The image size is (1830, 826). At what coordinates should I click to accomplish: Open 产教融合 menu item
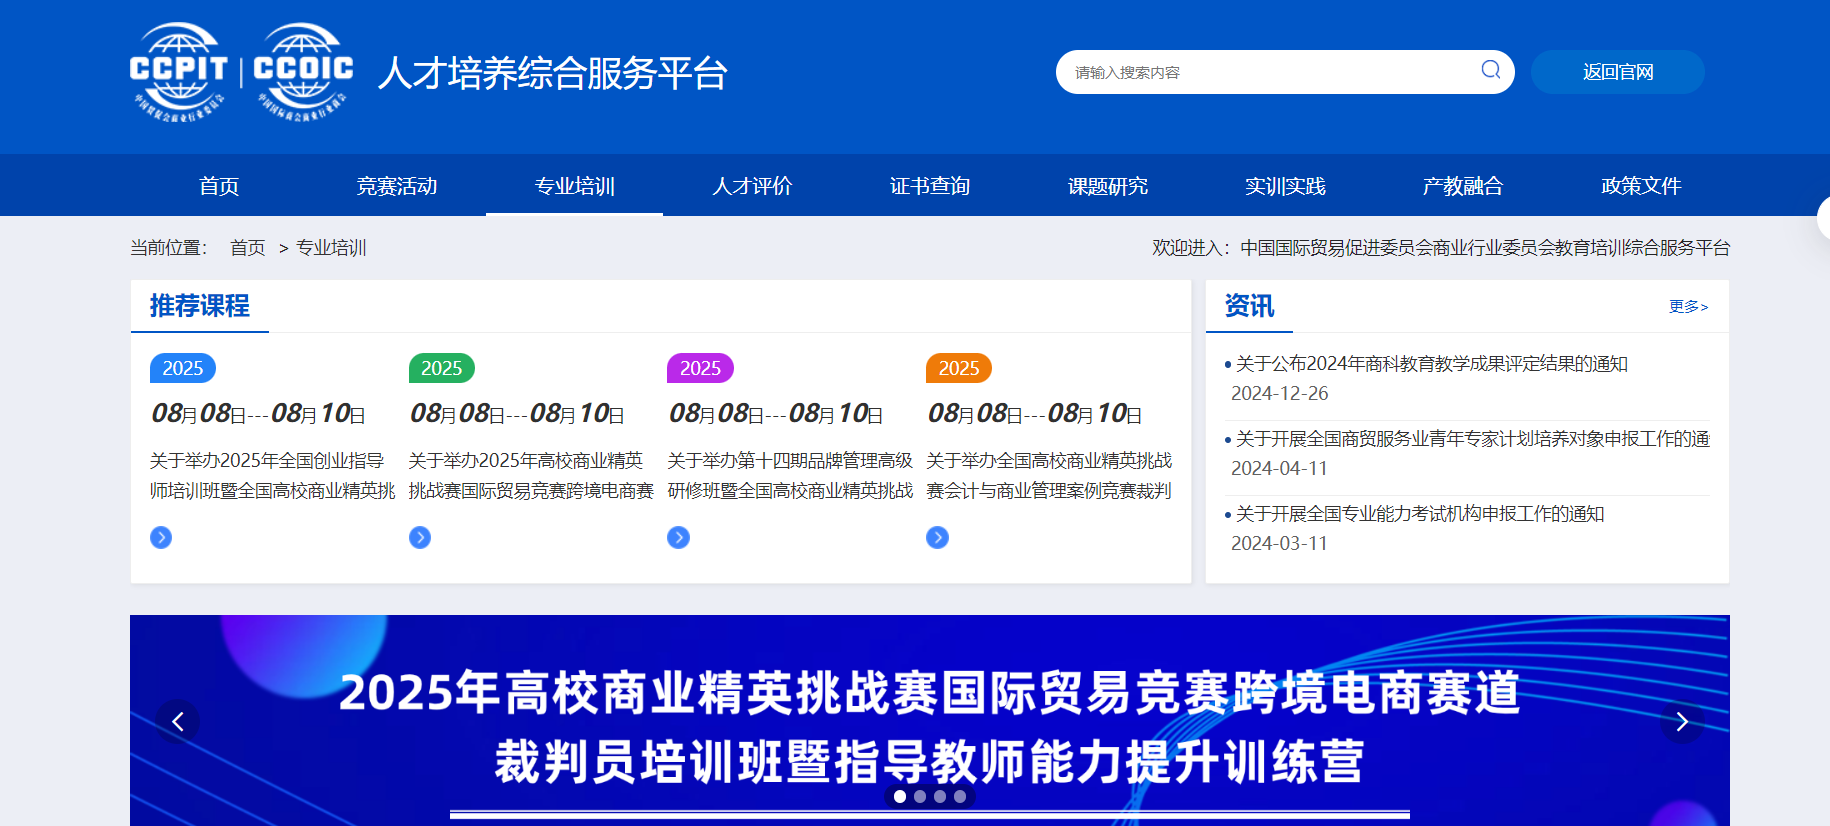tap(1463, 186)
